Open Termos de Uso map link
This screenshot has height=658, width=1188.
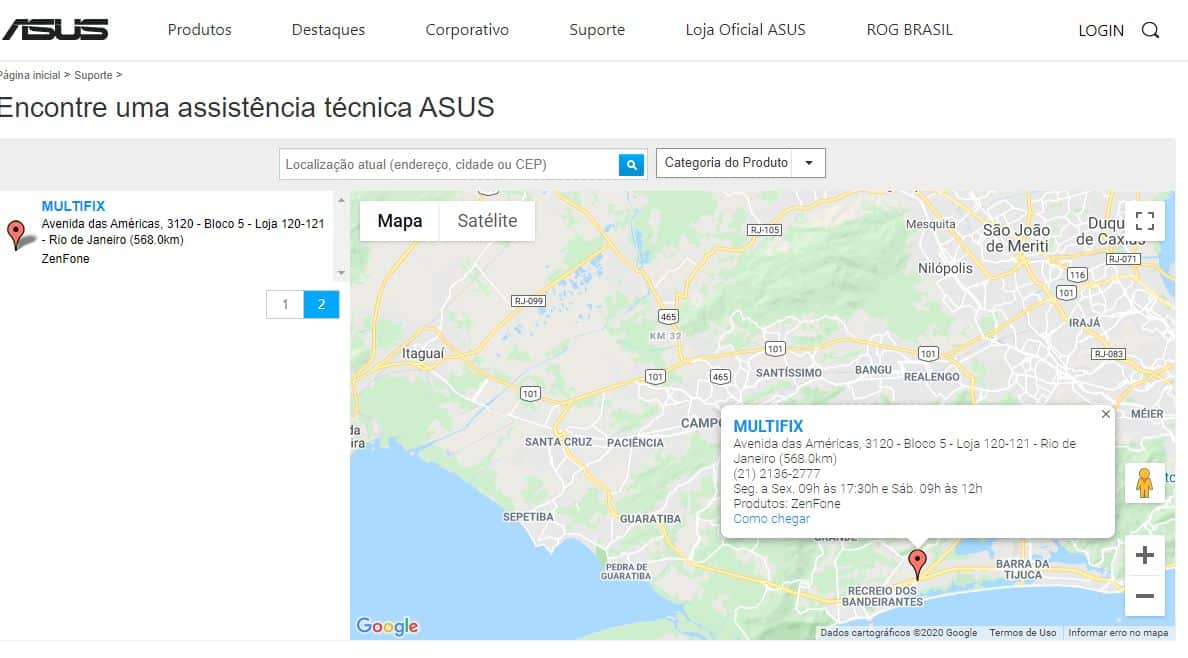click(x=1022, y=632)
